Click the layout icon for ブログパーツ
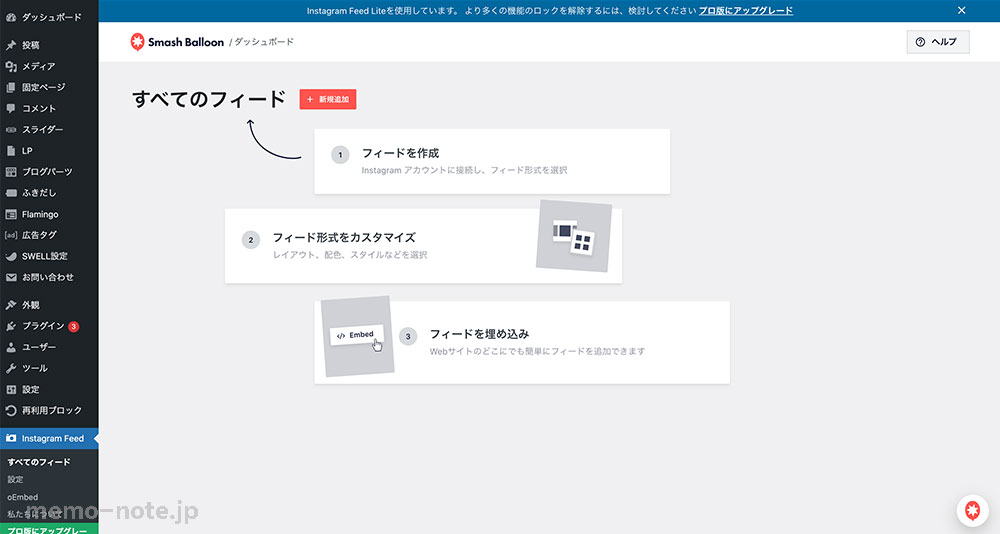Image resolution: width=1000 pixels, height=534 pixels. [x=11, y=172]
